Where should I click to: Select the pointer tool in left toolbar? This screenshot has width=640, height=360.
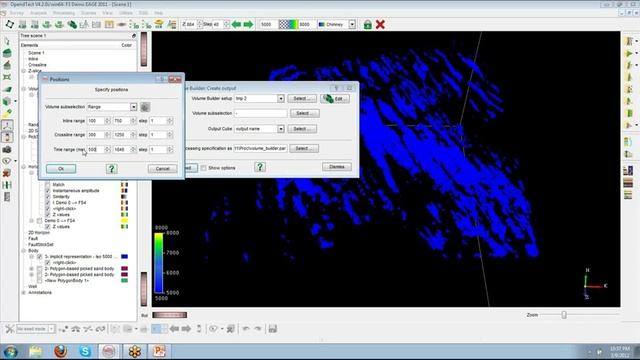(x=7, y=41)
